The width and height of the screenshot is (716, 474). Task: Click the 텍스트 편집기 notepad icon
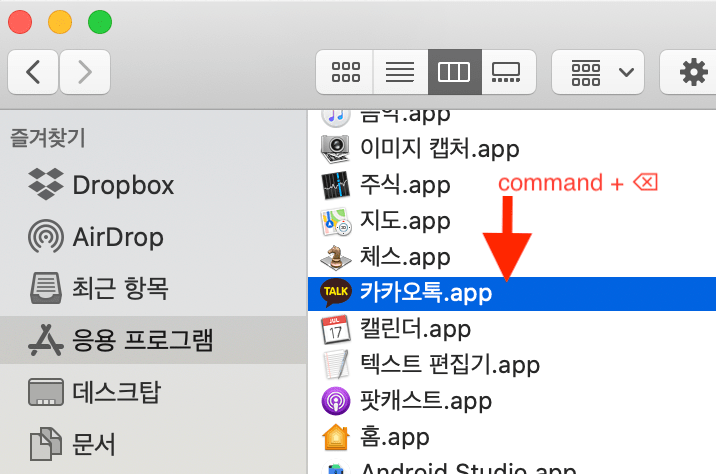[x=337, y=365]
